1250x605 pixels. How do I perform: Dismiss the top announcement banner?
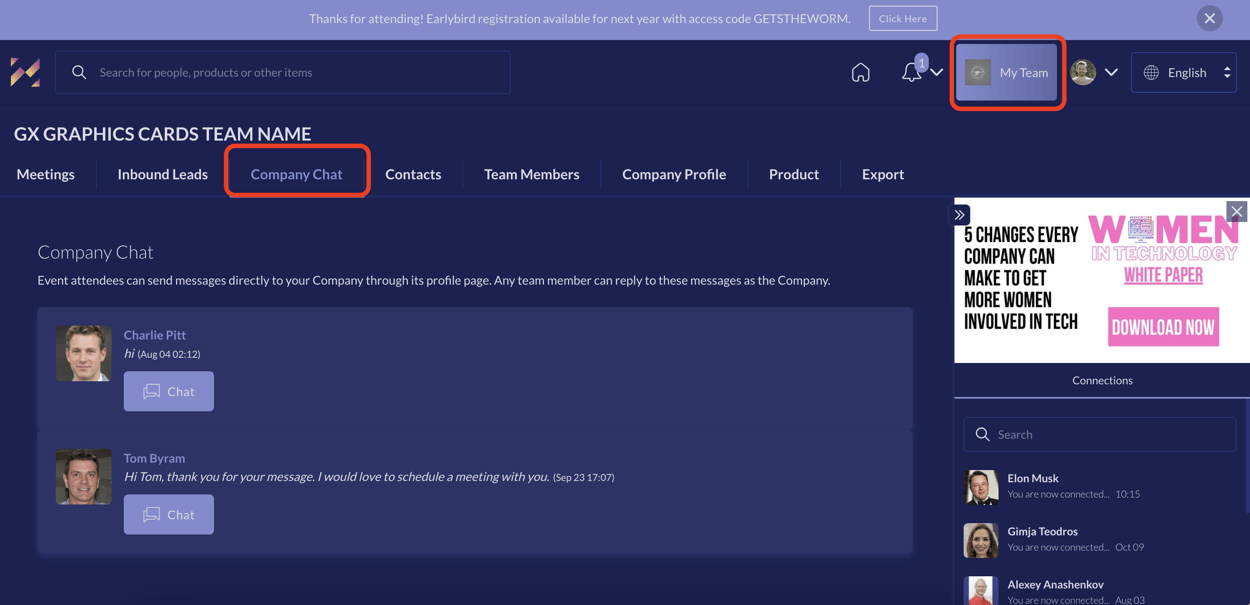1209,18
